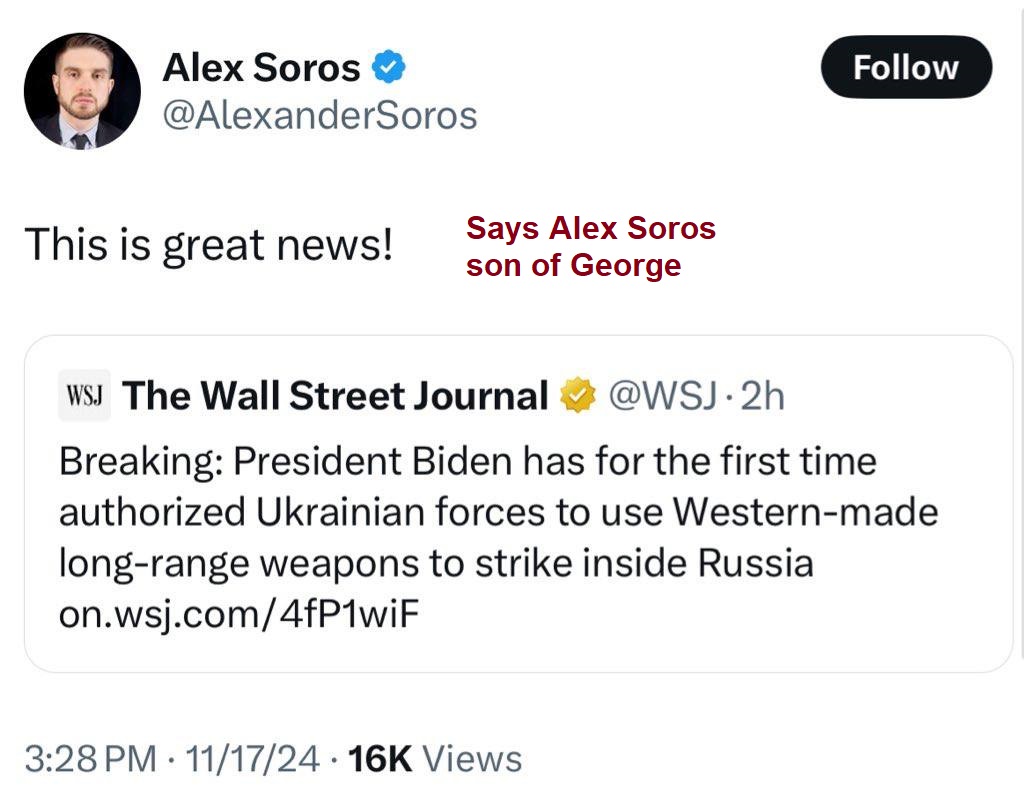Click the 11/17/24 post date
1024x804 pixels.
250,759
